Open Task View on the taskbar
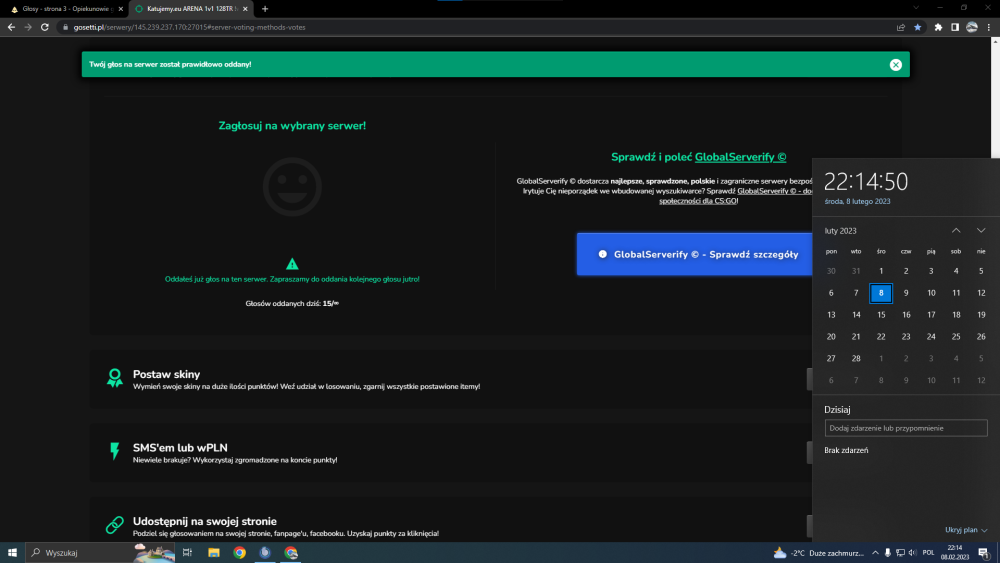1000x563 pixels. [x=187, y=553]
